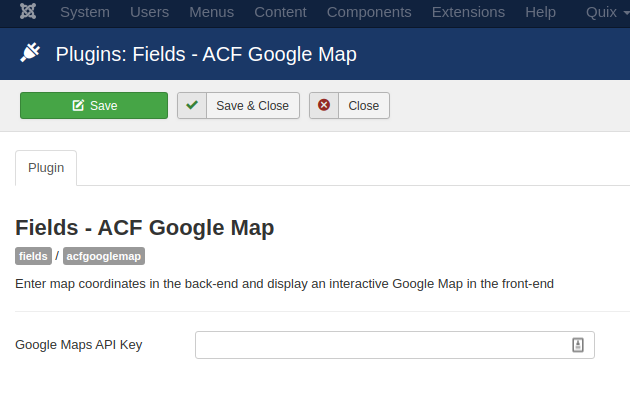Click the edit pencil icon on Save

[x=78, y=105]
